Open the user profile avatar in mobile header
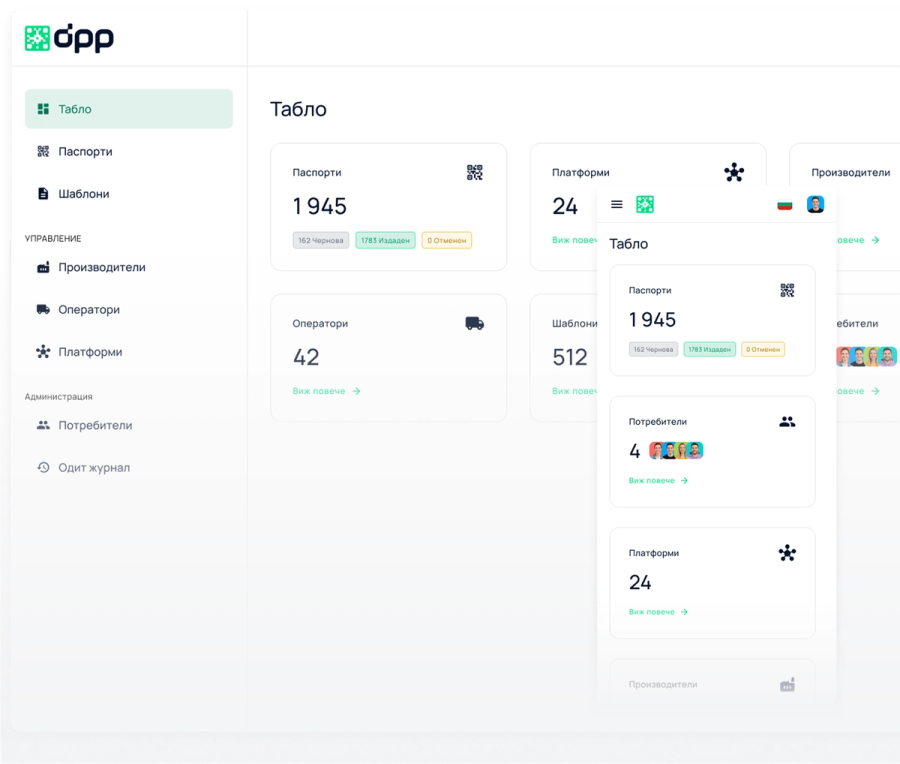 click(x=816, y=204)
